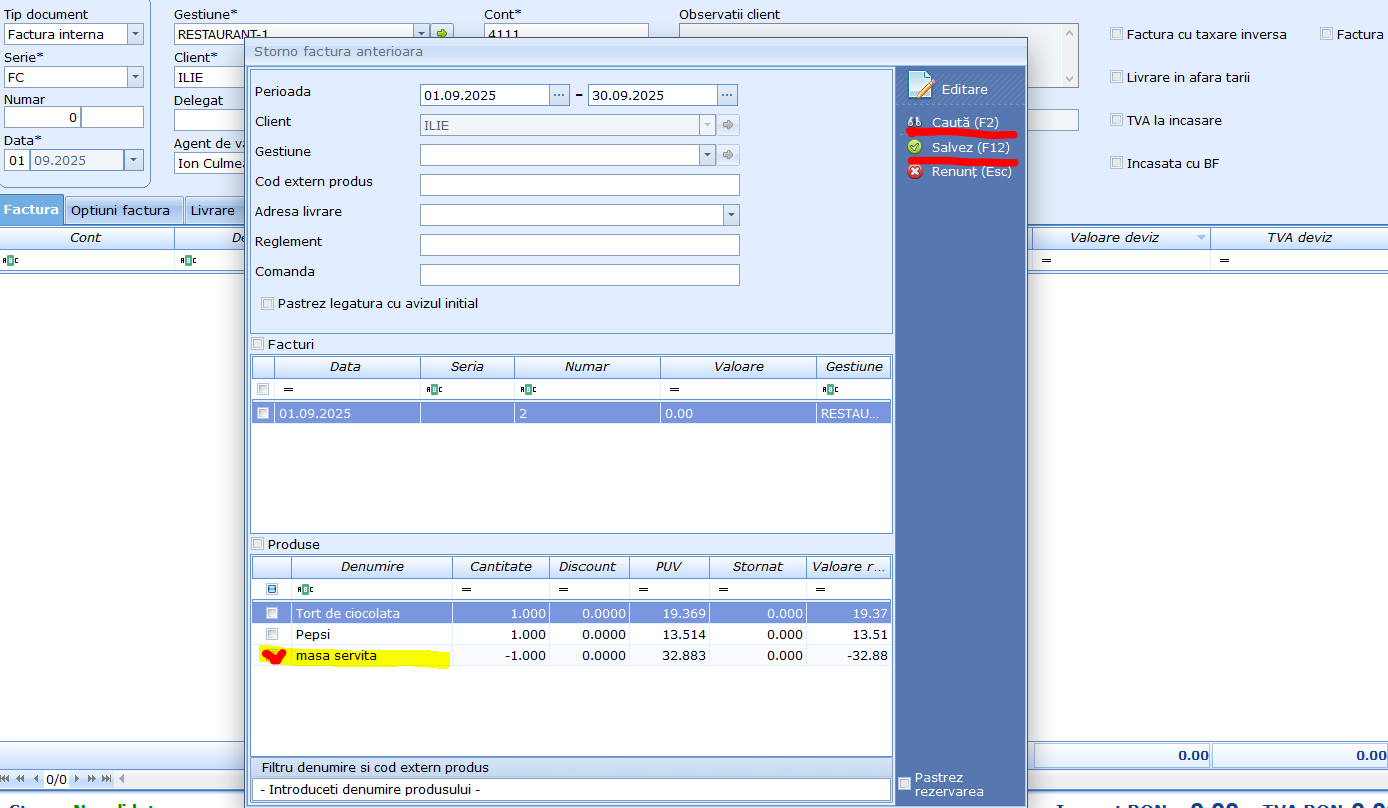Open the Tip document dropdown
The width and height of the screenshot is (1388, 808).
point(135,35)
